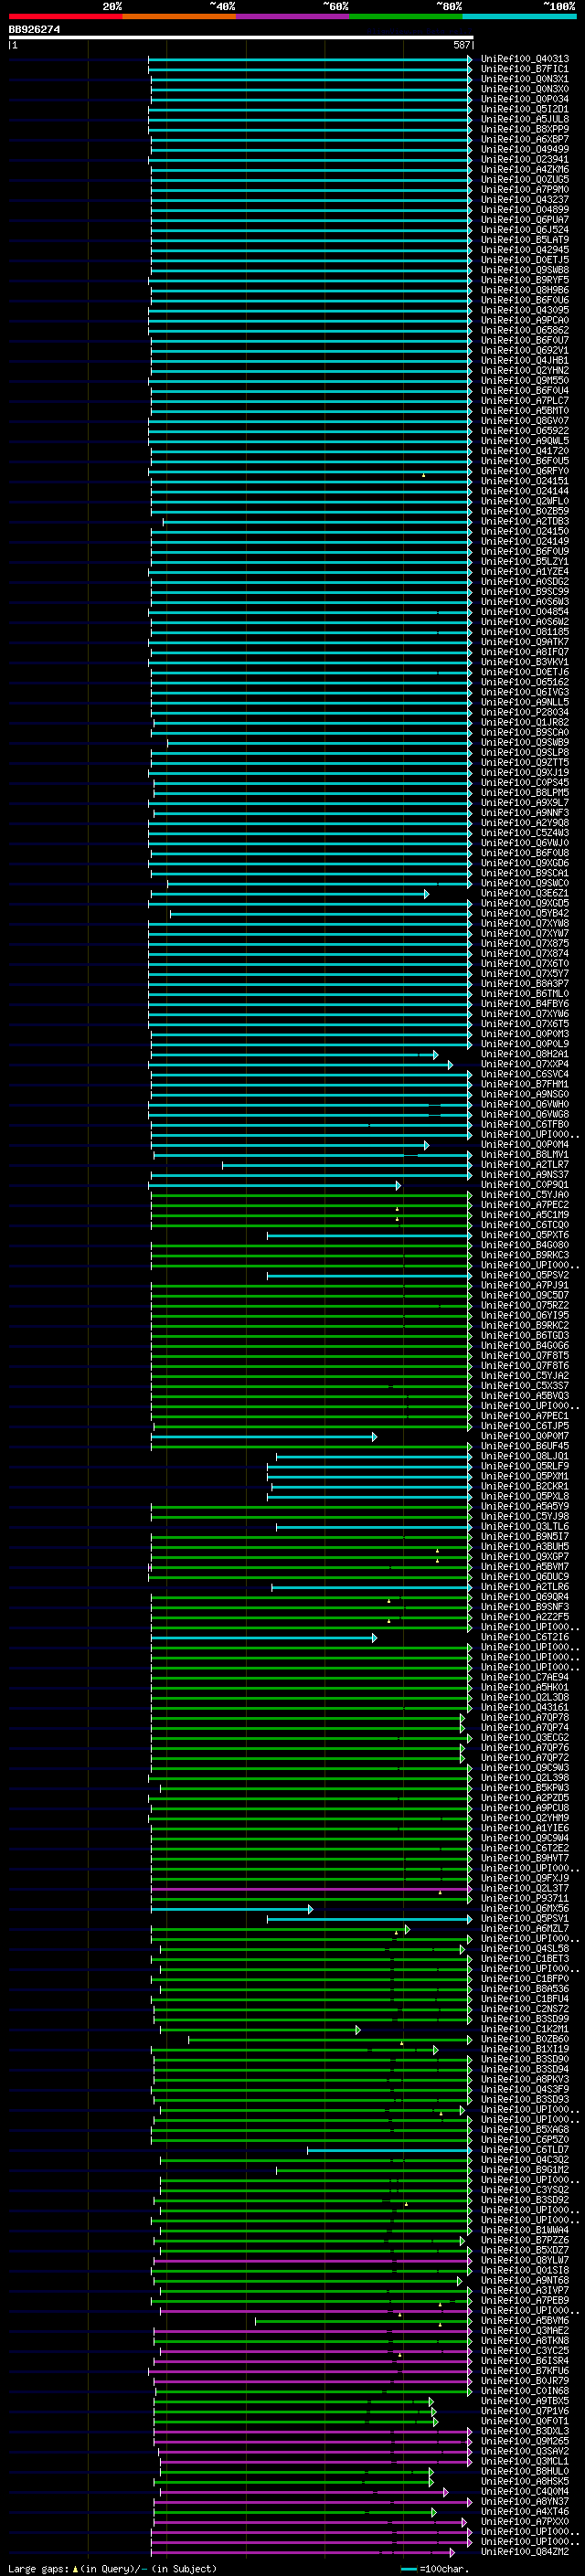The width and height of the screenshot is (585, 2576).
Task: Select hit label UniRef100_Q2YHN2
Action: [x=525, y=370]
